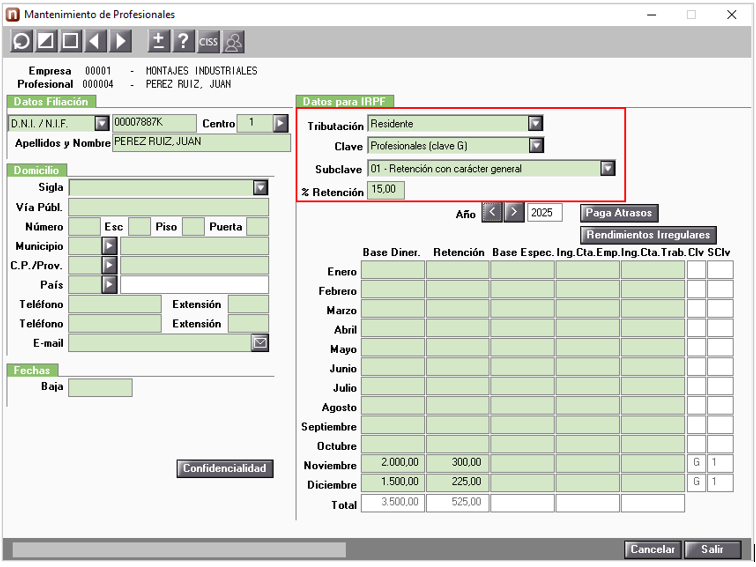This screenshot has width=756, height=567.
Task: Expand the Subclave dropdown
Action: 608,168
